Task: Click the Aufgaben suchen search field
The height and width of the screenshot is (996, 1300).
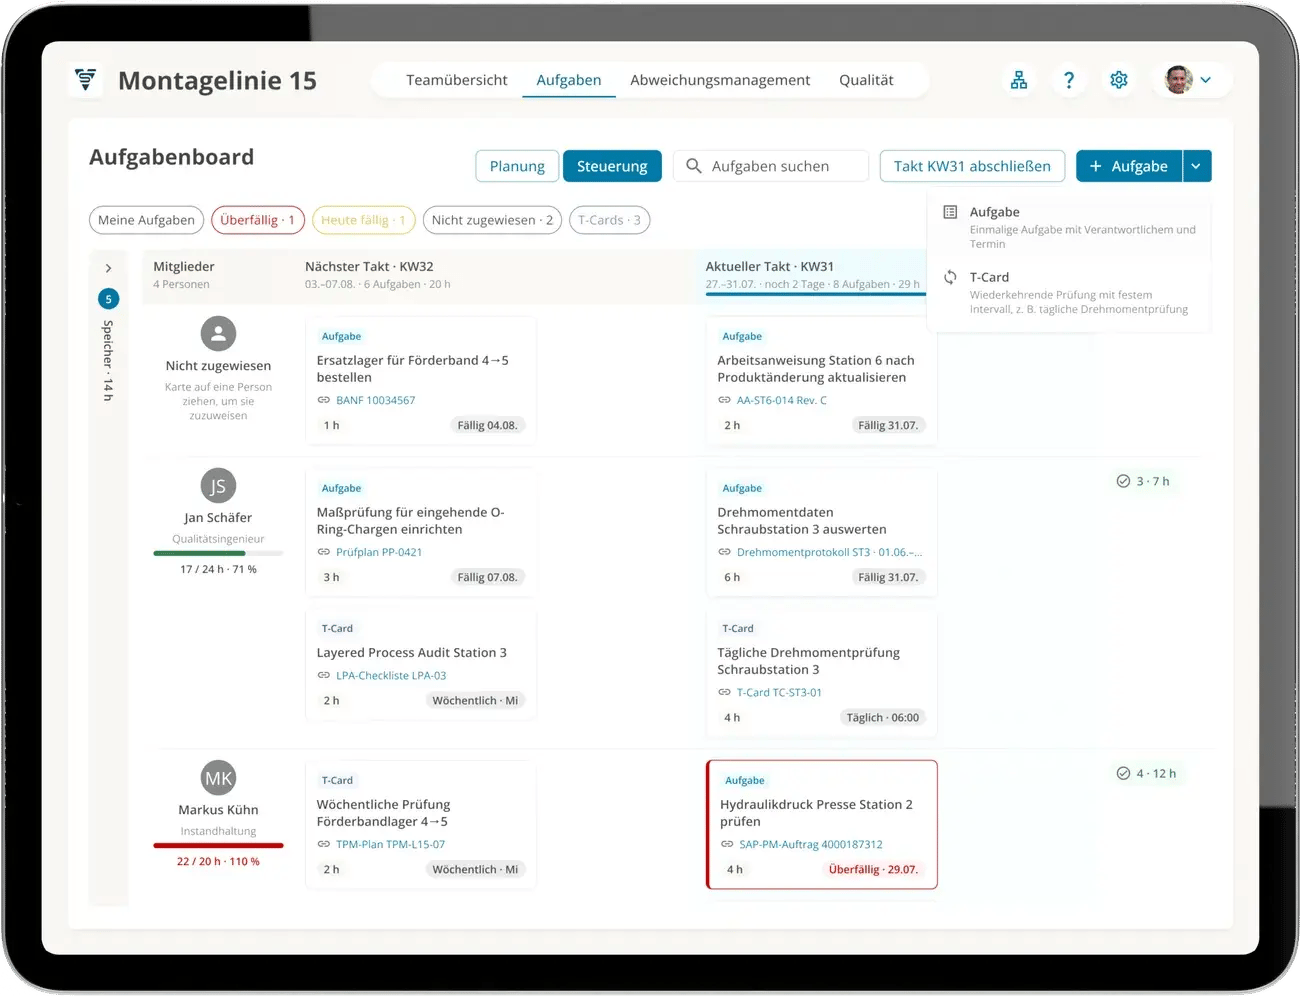Action: coord(771,166)
